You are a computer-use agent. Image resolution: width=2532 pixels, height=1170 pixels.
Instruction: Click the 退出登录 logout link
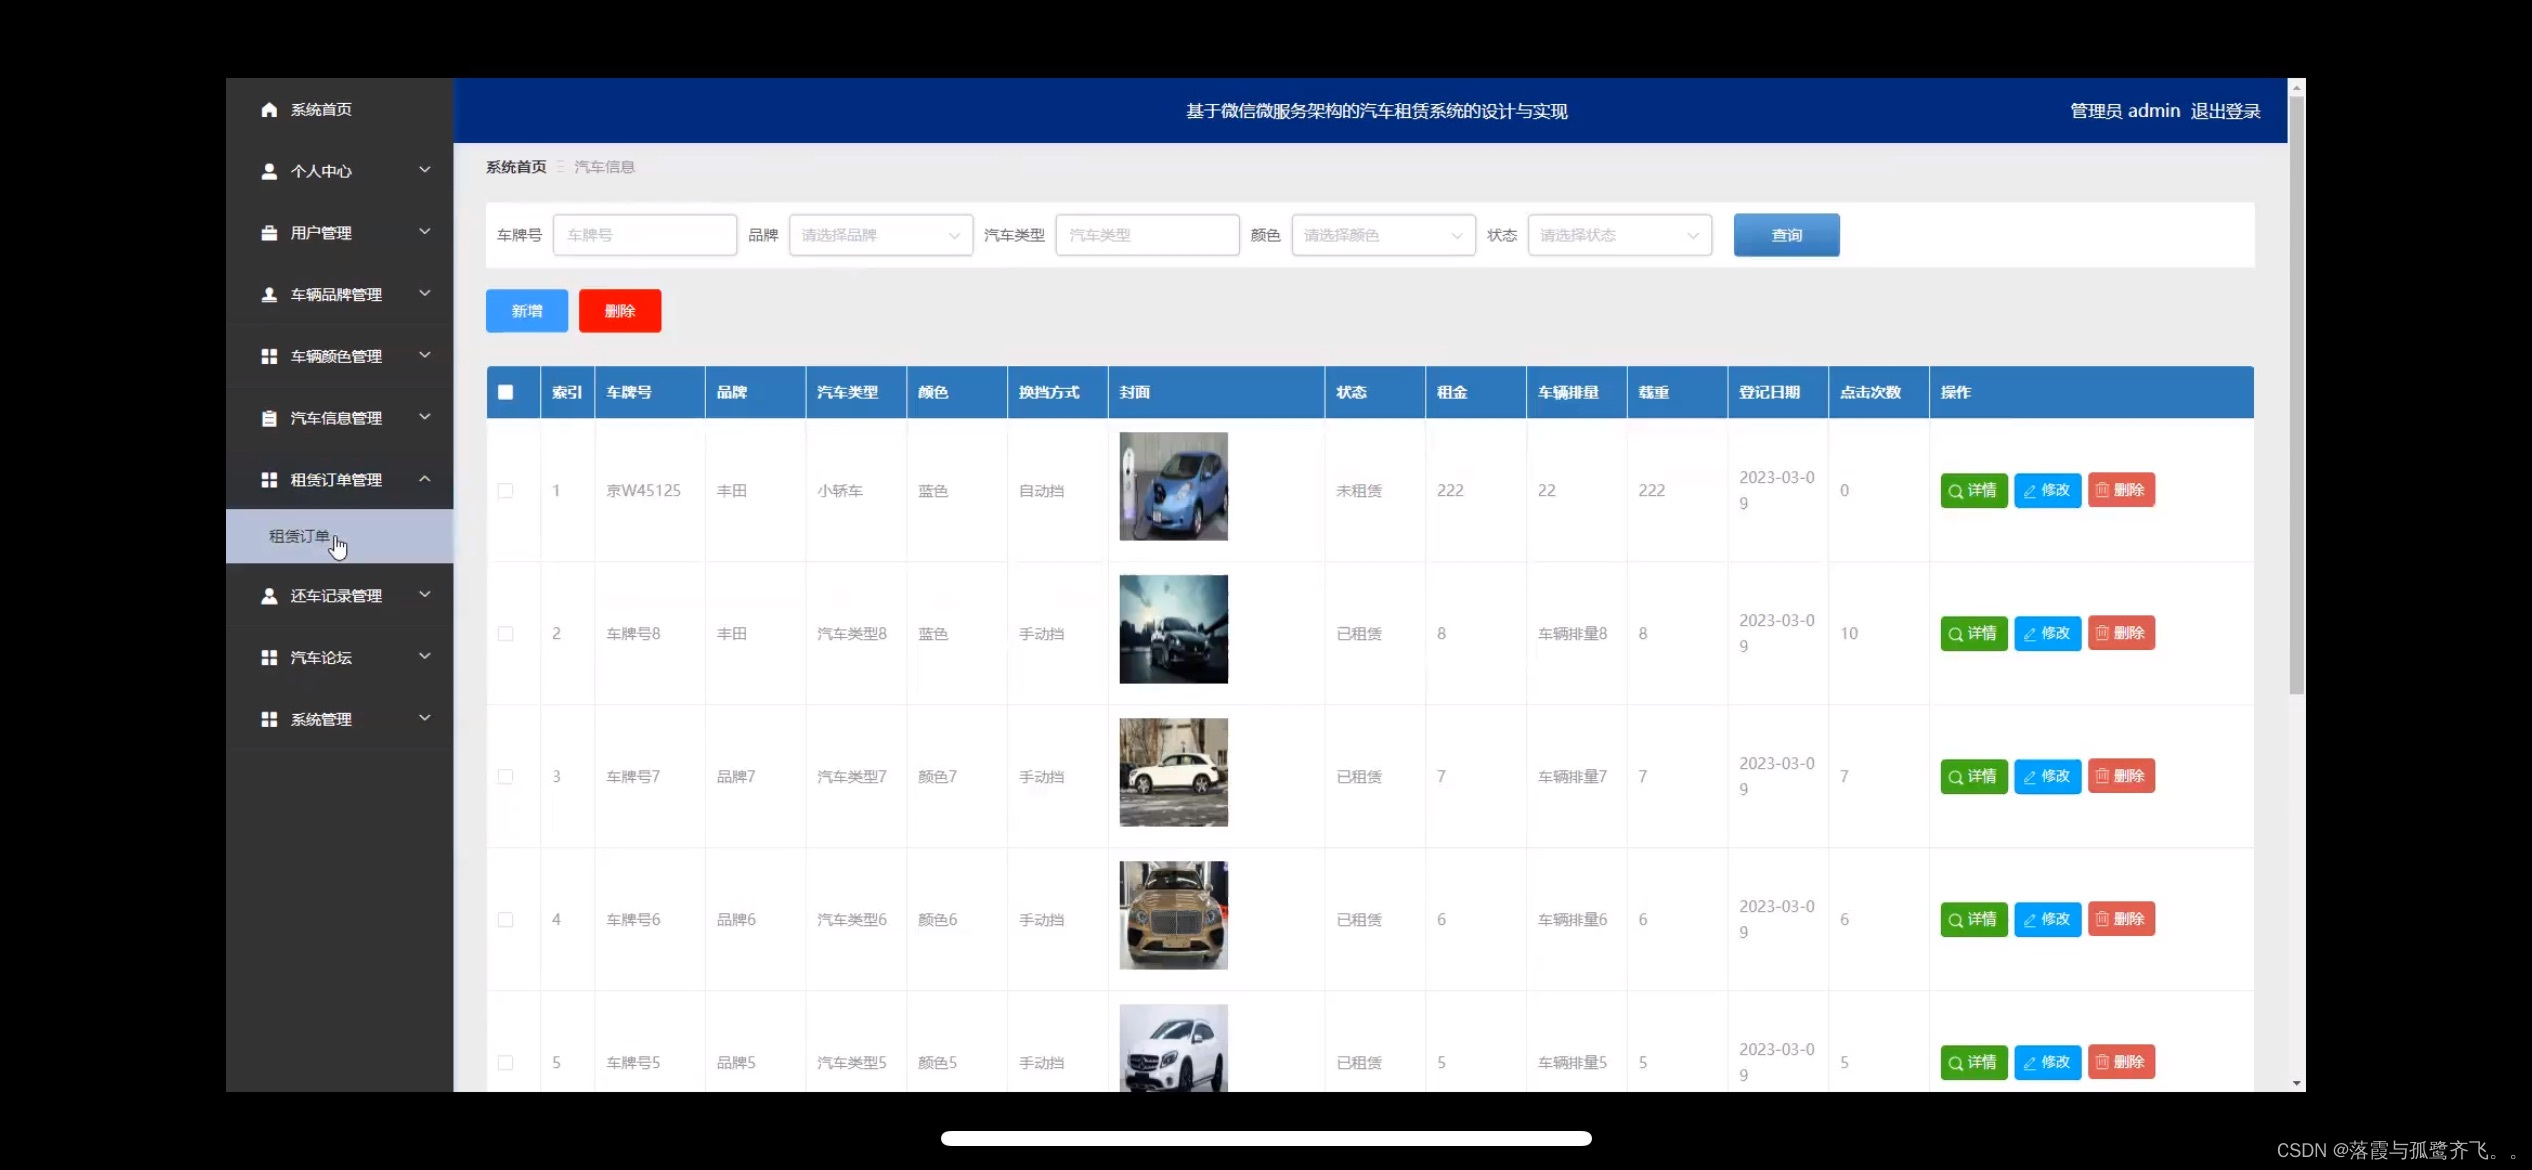click(2225, 111)
